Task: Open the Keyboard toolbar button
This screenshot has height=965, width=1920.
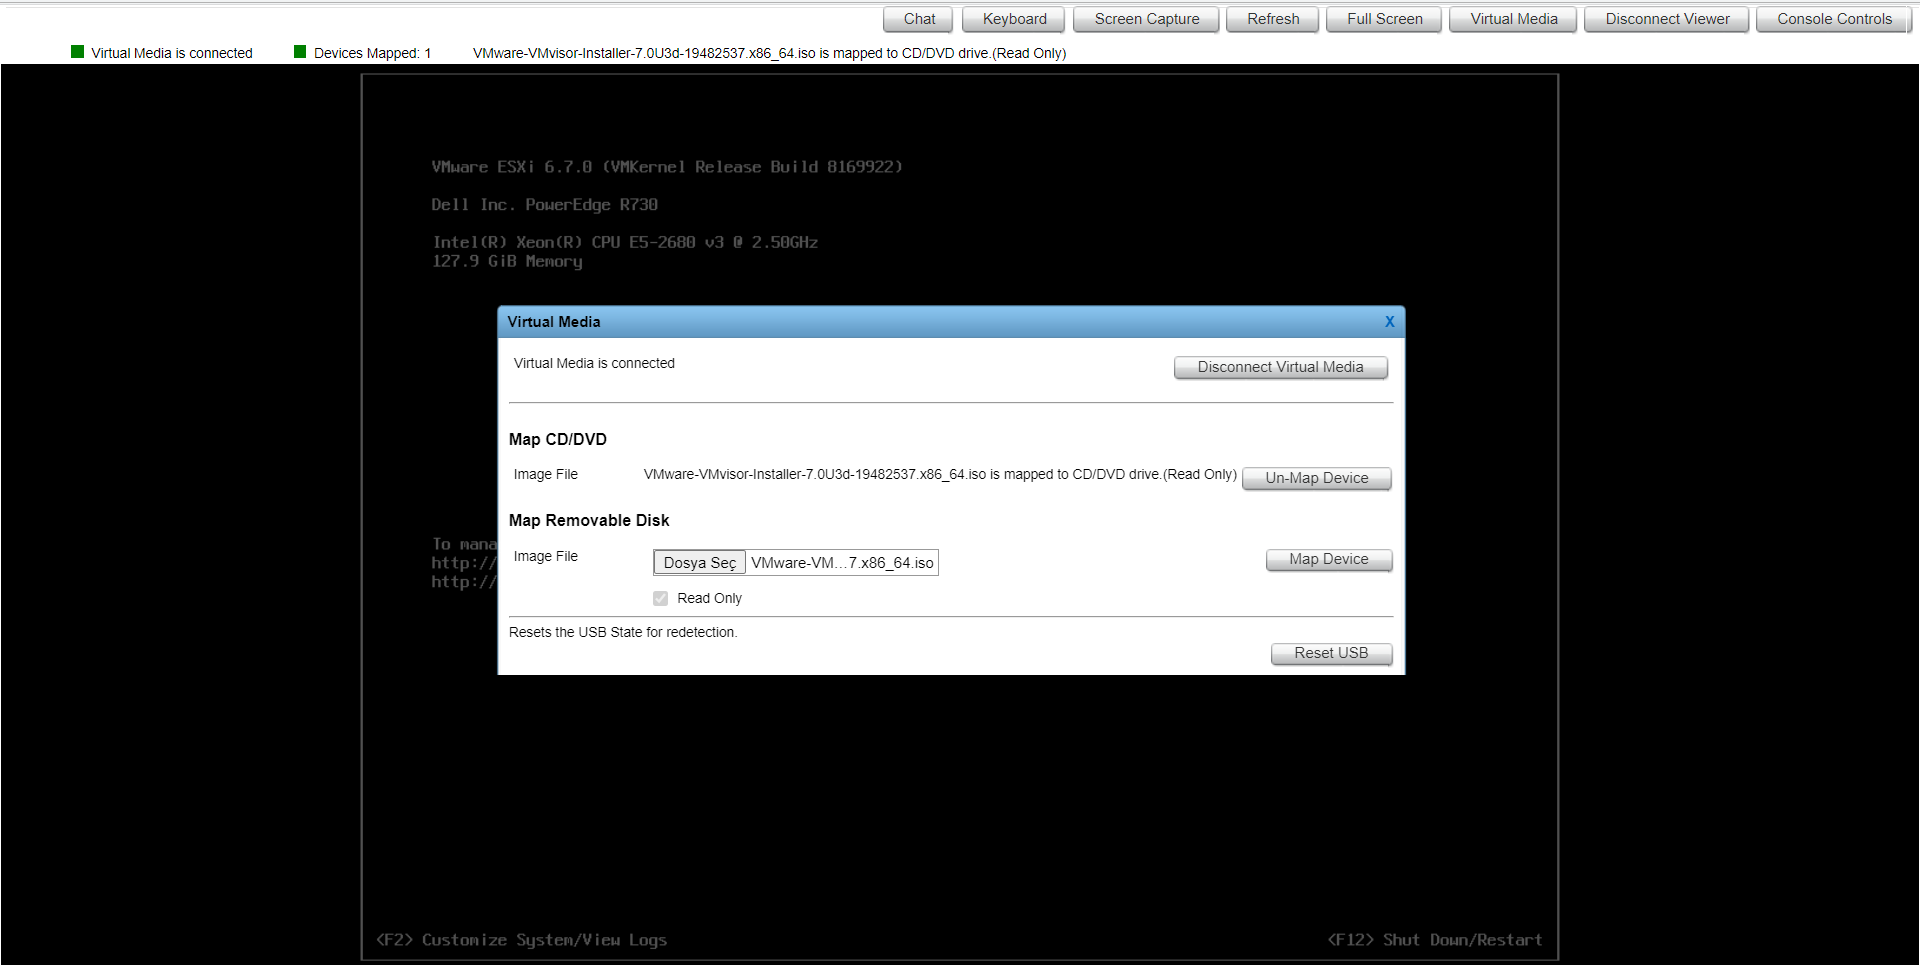Action: coord(1014,19)
